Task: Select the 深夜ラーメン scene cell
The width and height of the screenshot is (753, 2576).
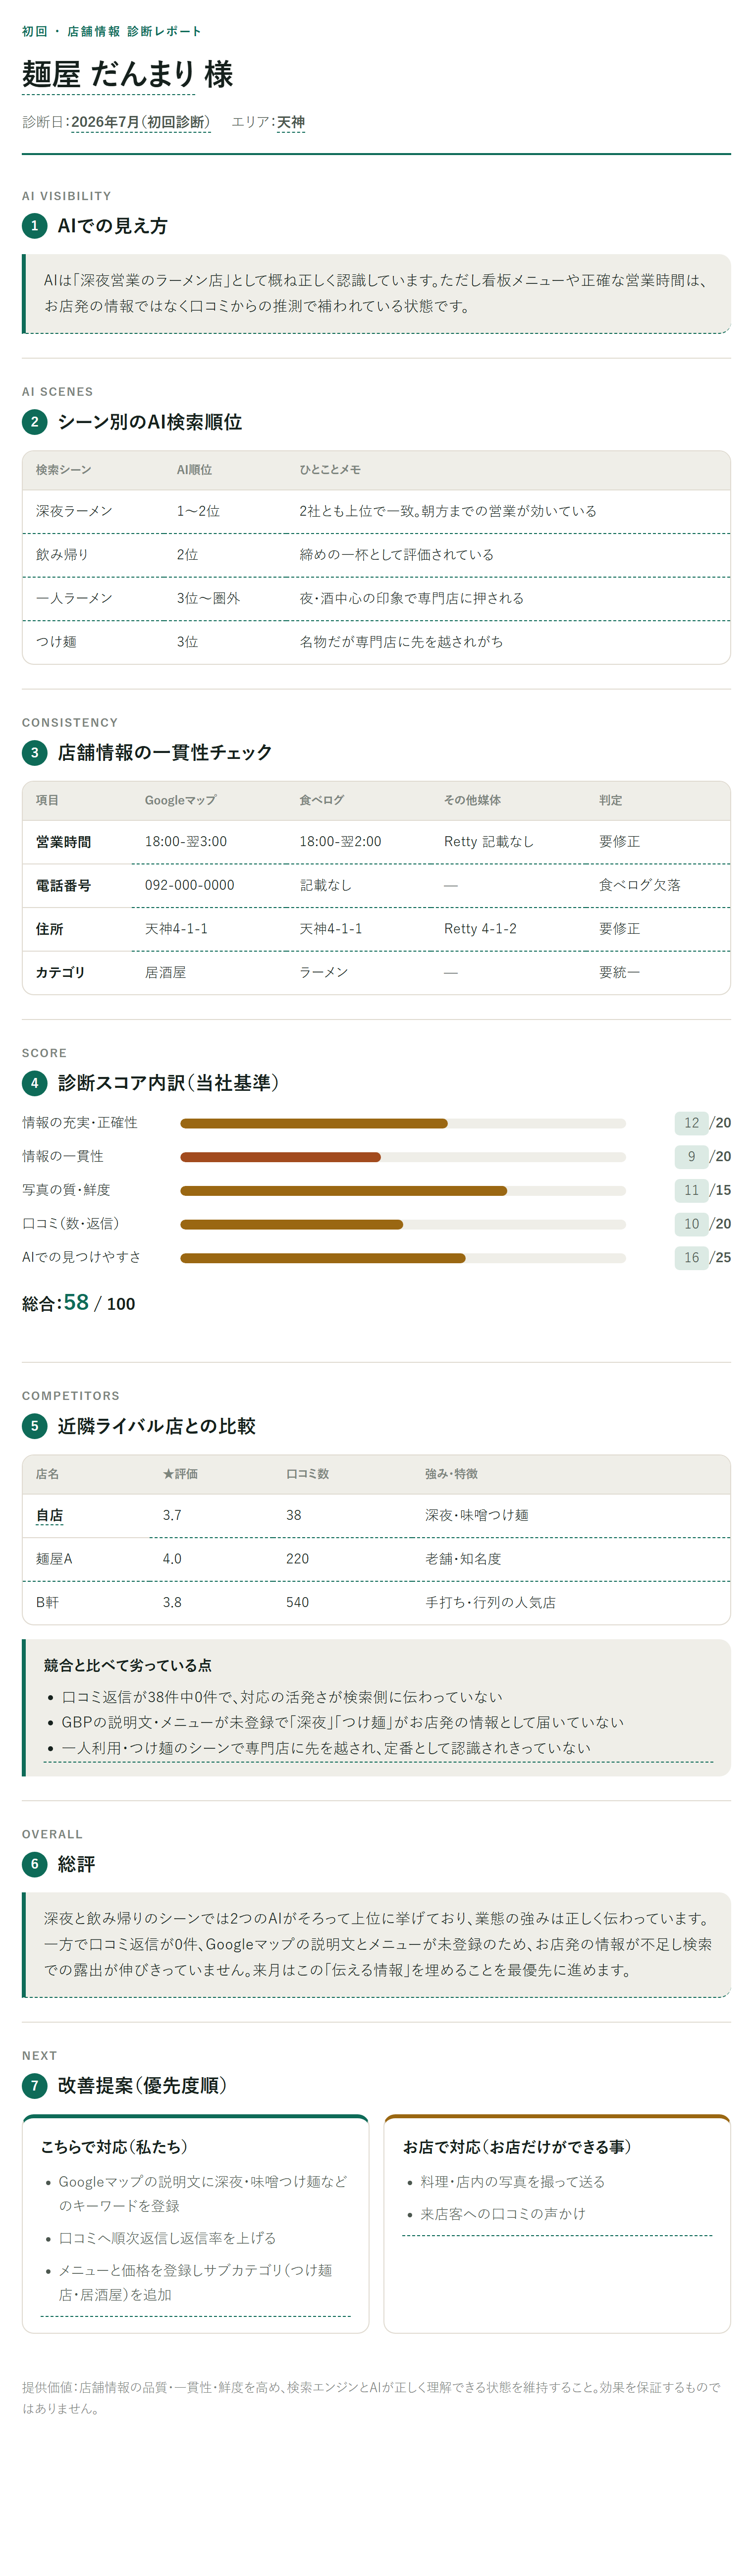Action: click(x=92, y=511)
